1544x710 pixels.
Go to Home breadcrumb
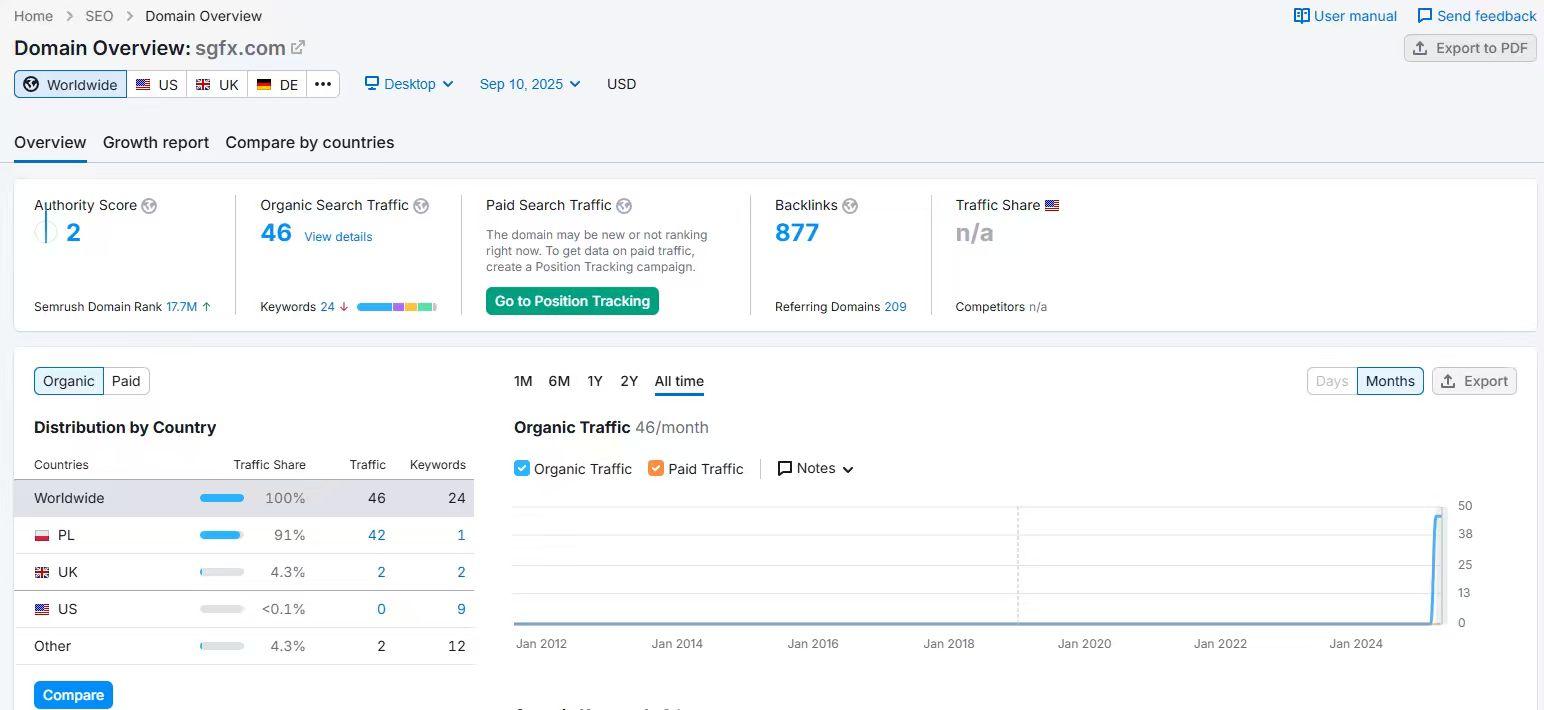tap(33, 16)
